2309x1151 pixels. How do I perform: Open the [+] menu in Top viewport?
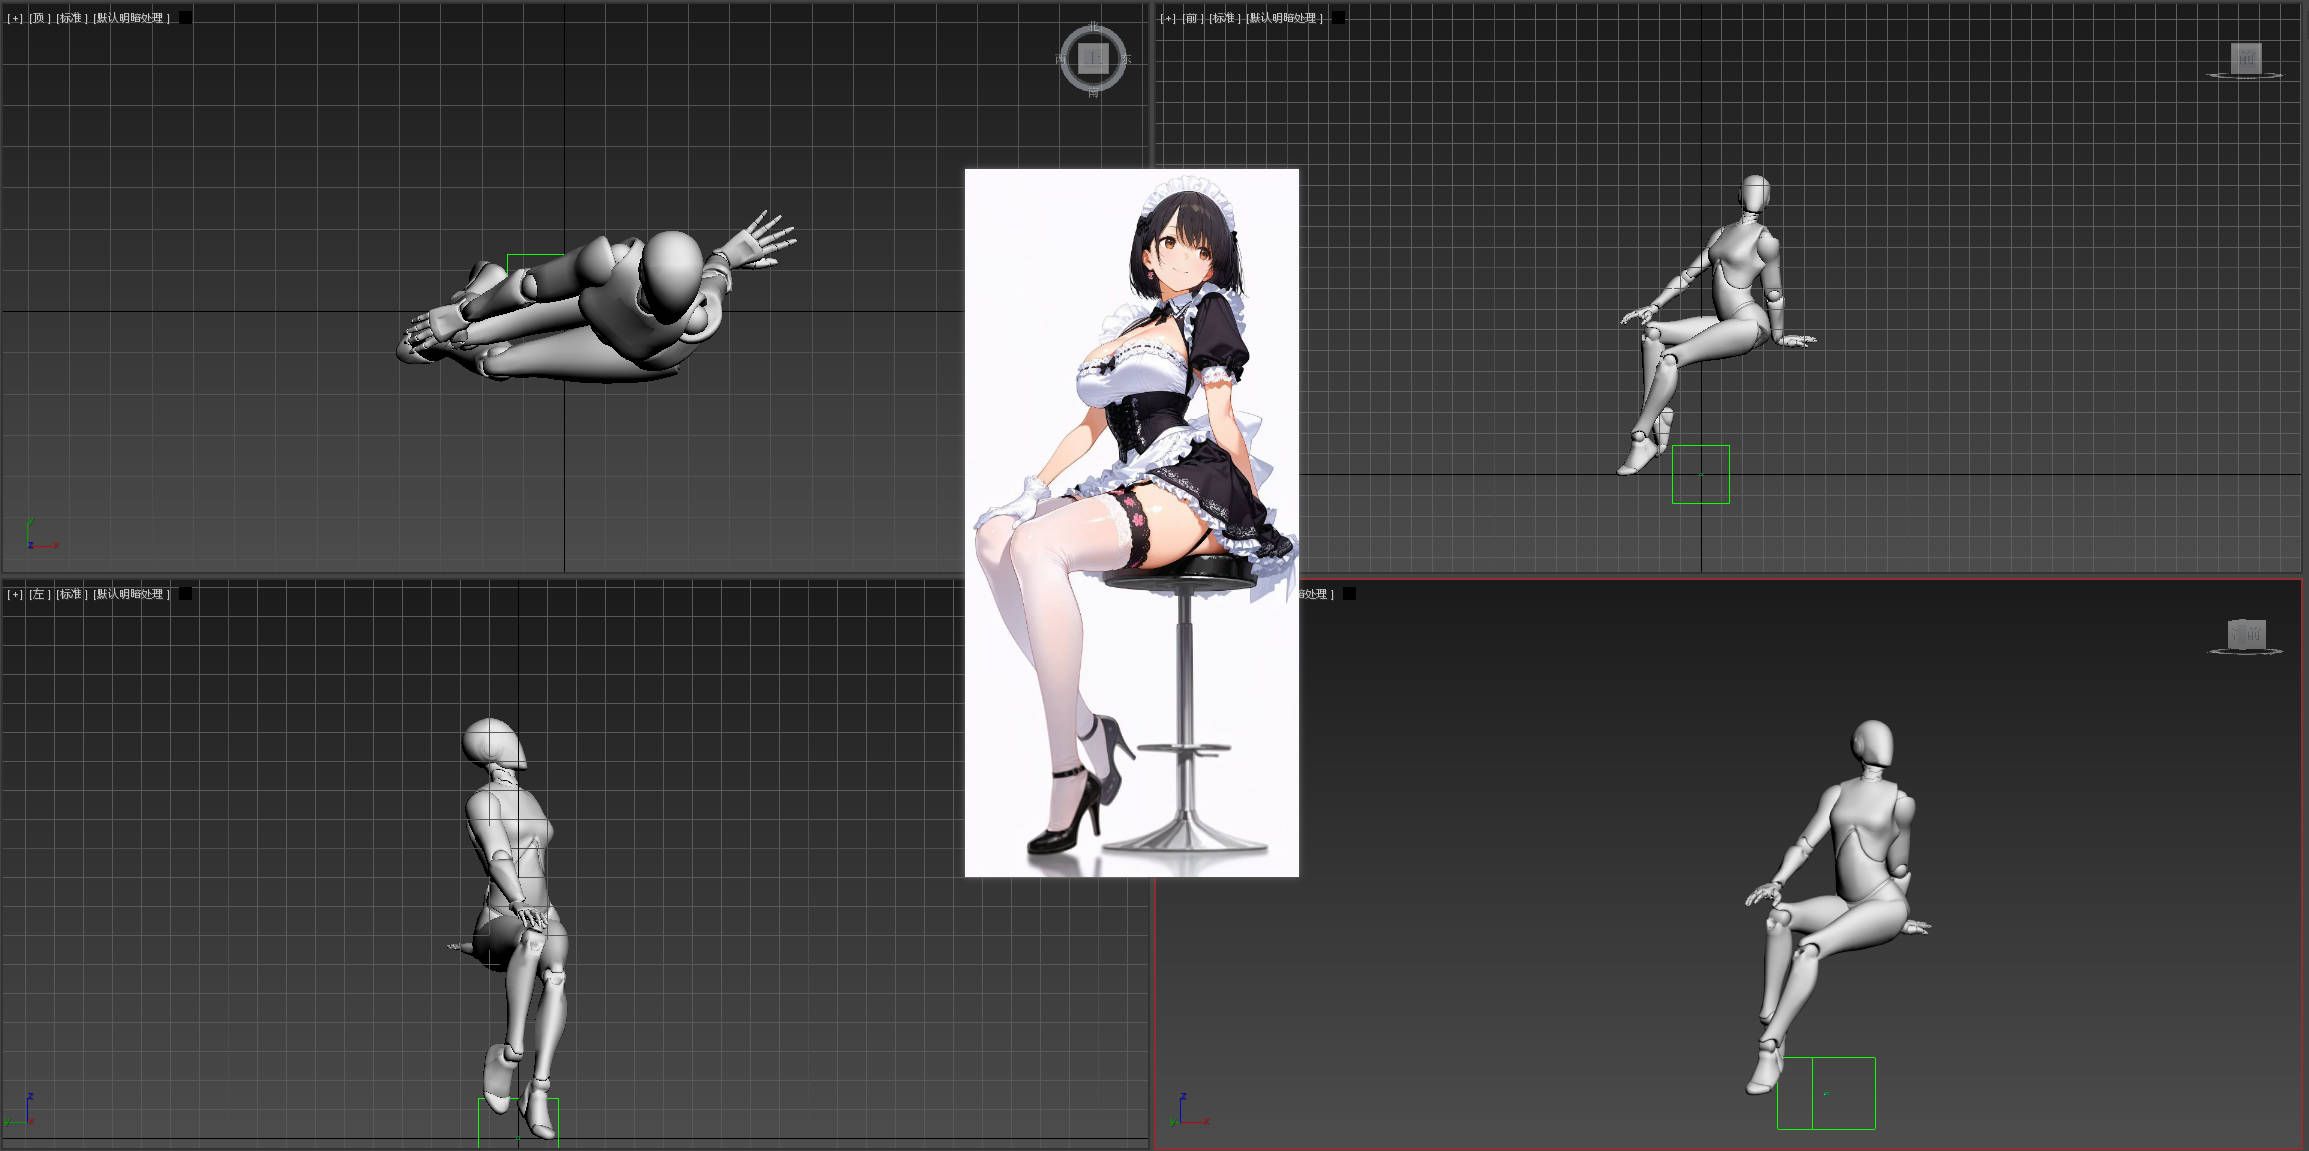click(15, 18)
